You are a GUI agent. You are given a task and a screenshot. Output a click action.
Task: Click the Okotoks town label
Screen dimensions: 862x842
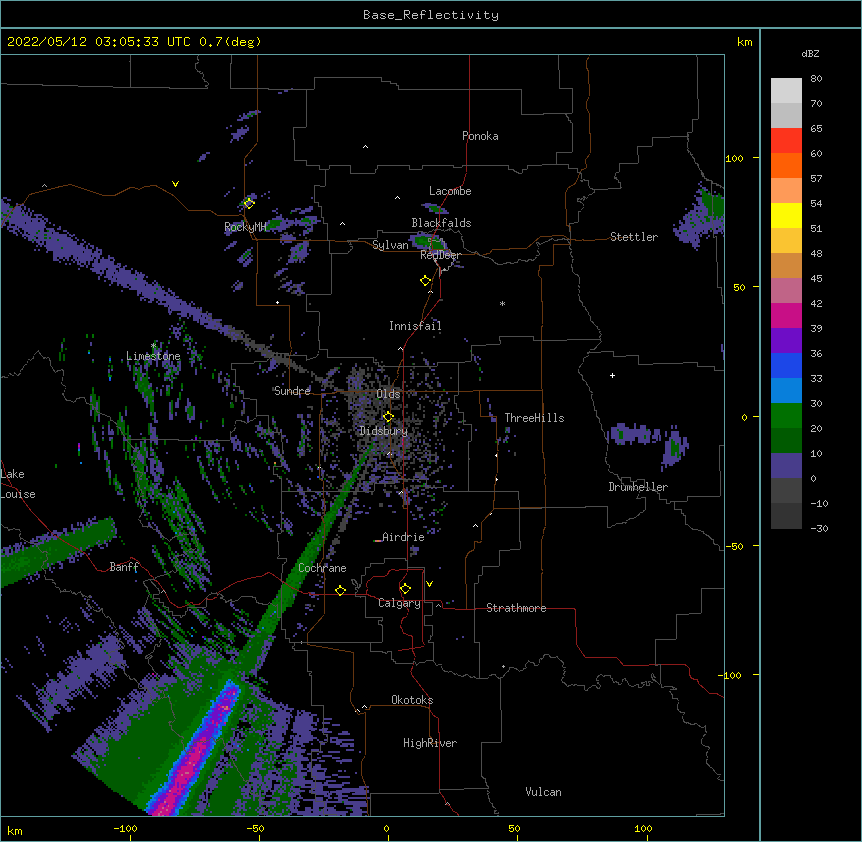click(412, 700)
